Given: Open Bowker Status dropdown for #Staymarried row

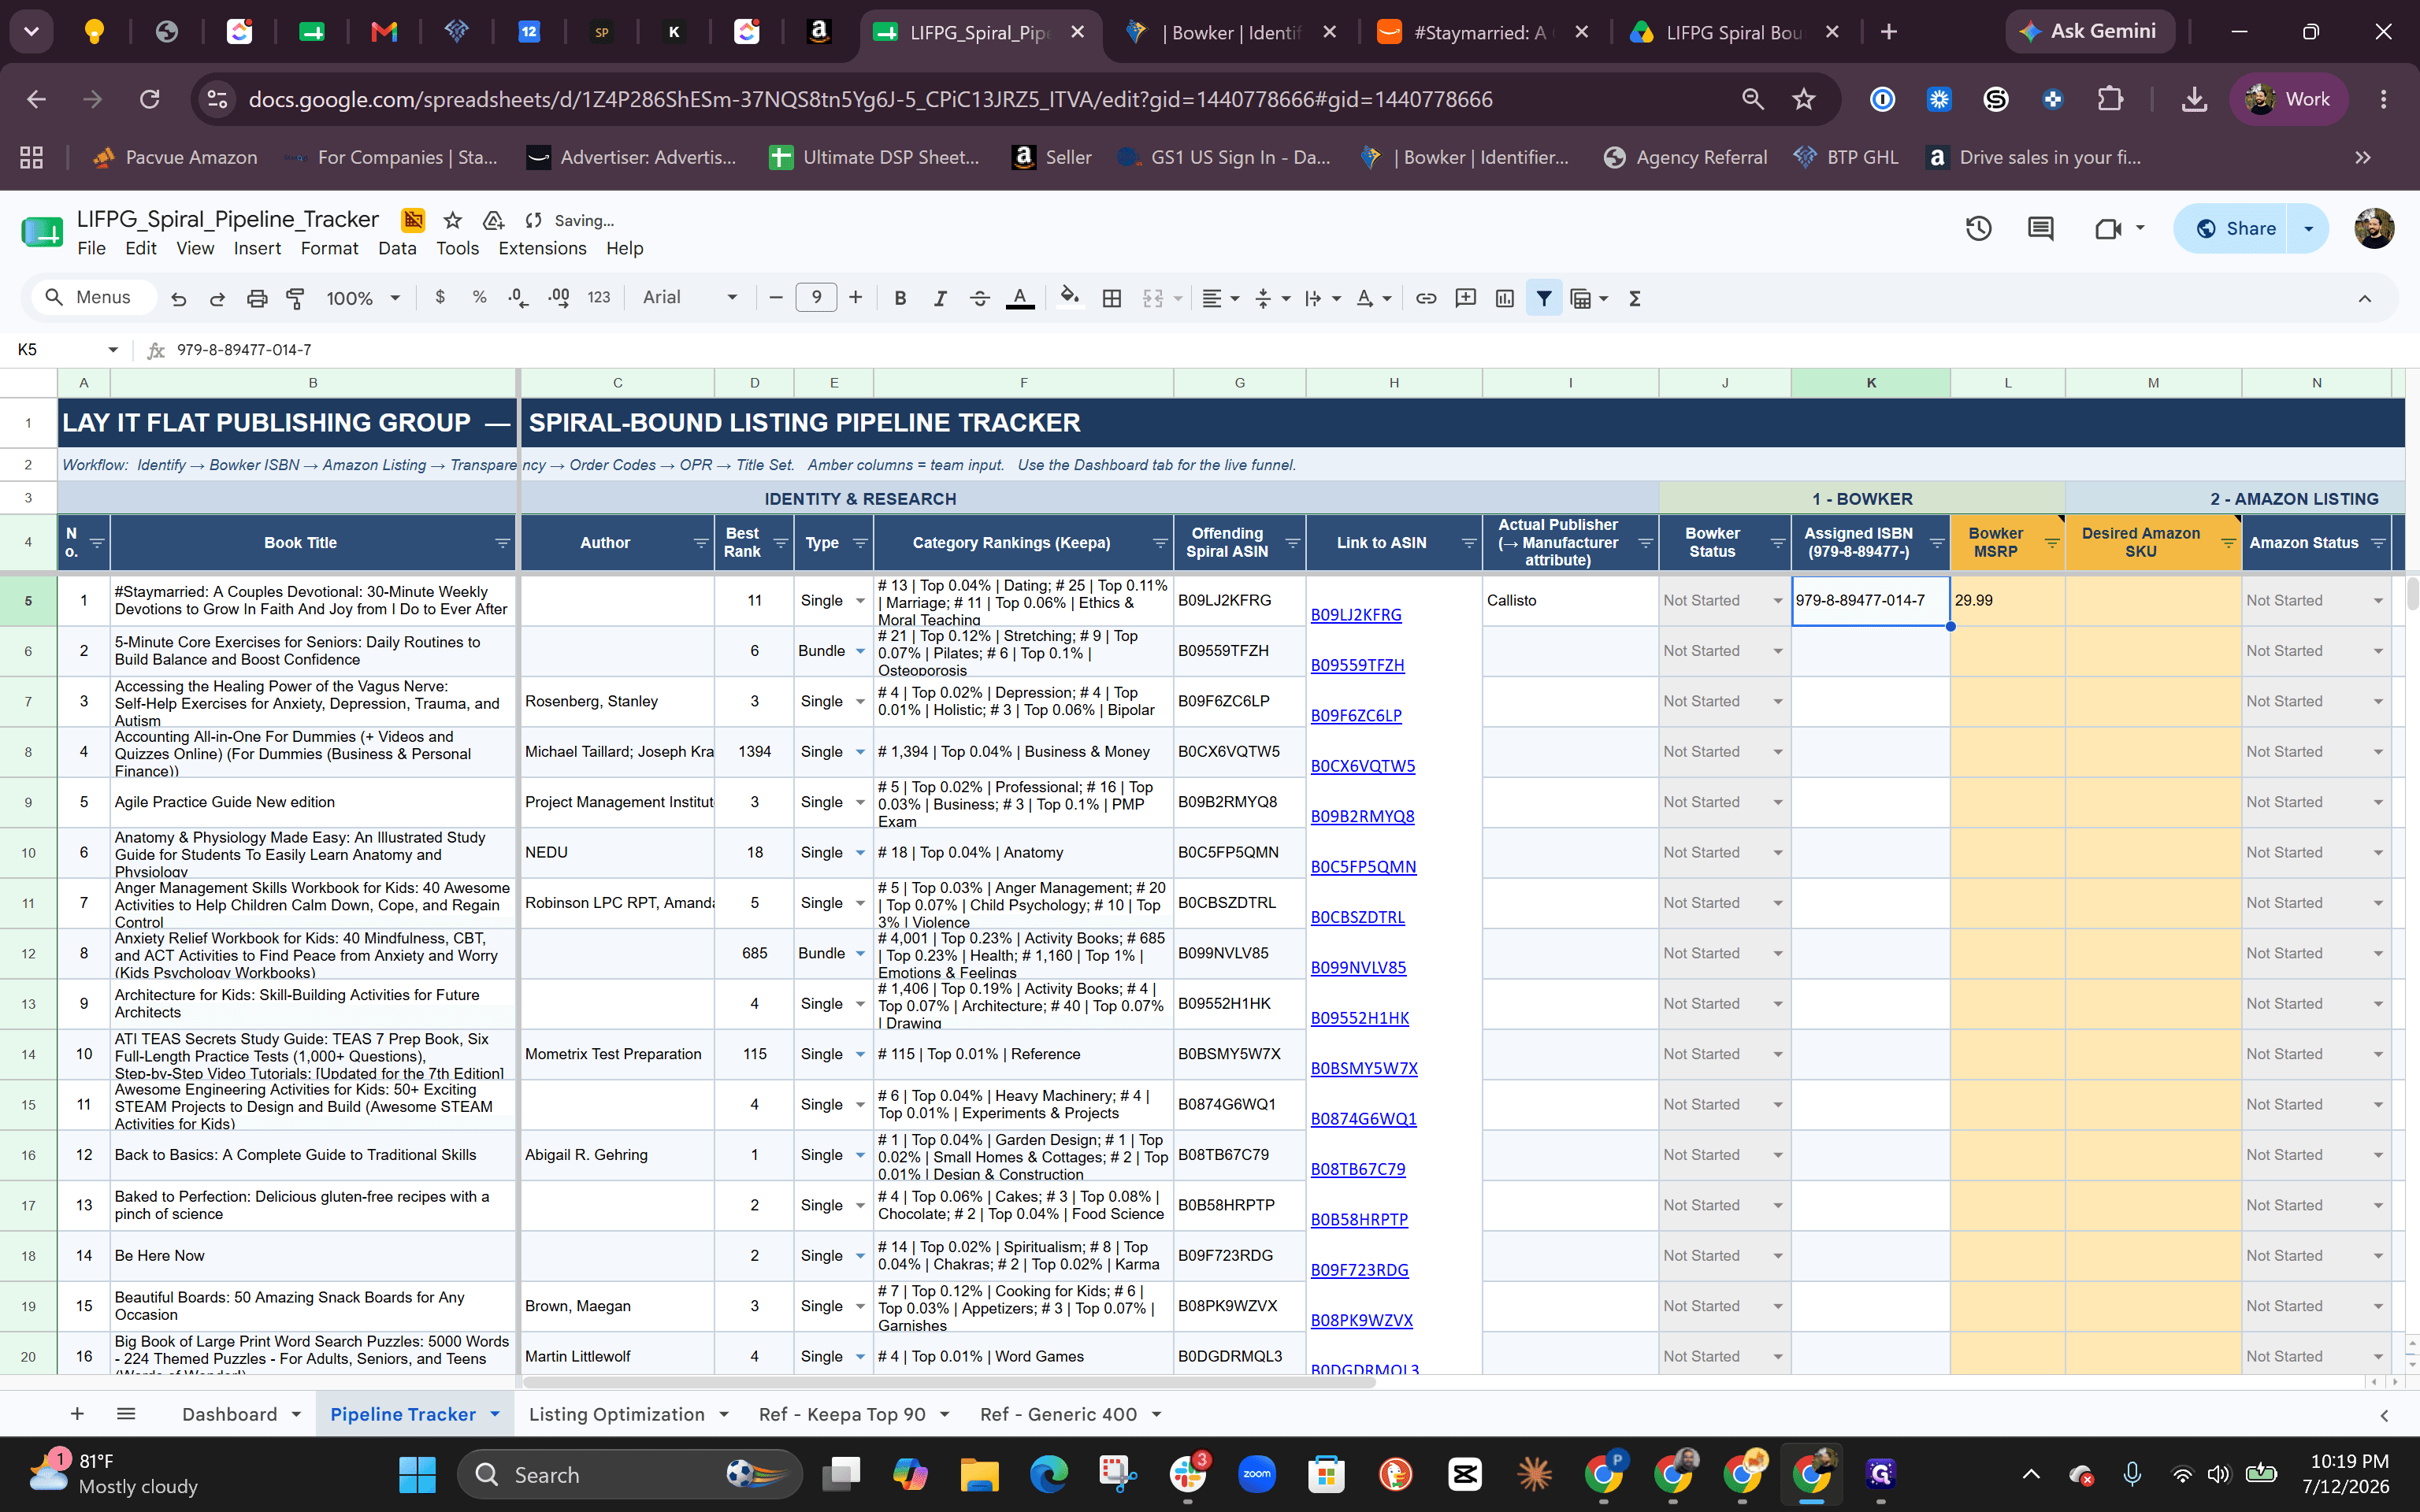Looking at the screenshot, I should [x=1778, y=601].
